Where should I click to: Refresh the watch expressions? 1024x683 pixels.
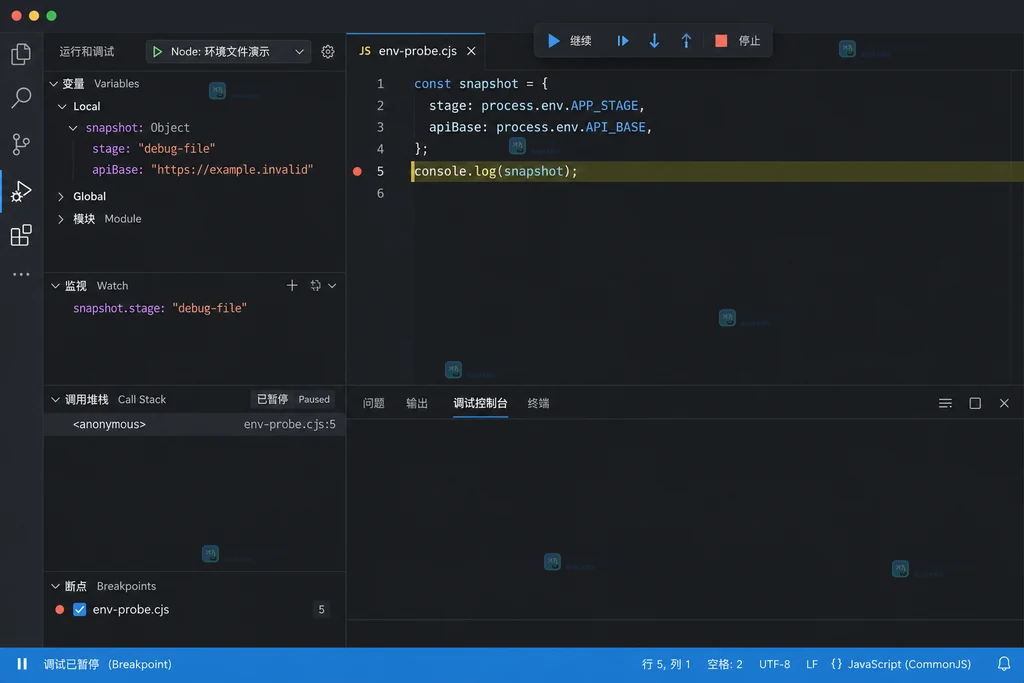[315, 285]
